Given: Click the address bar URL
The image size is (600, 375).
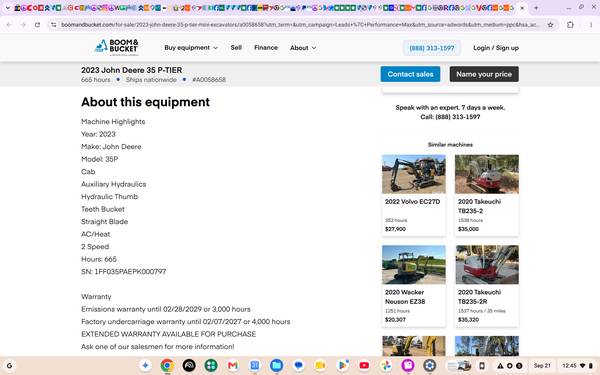Looking at the screenshot, I should pyautogui.click(x=300, y=25).
